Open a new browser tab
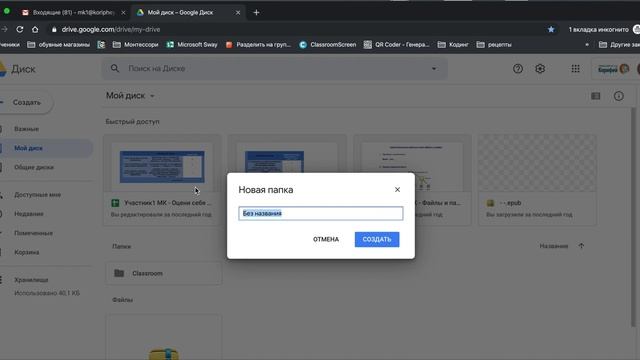 (256, 13)
